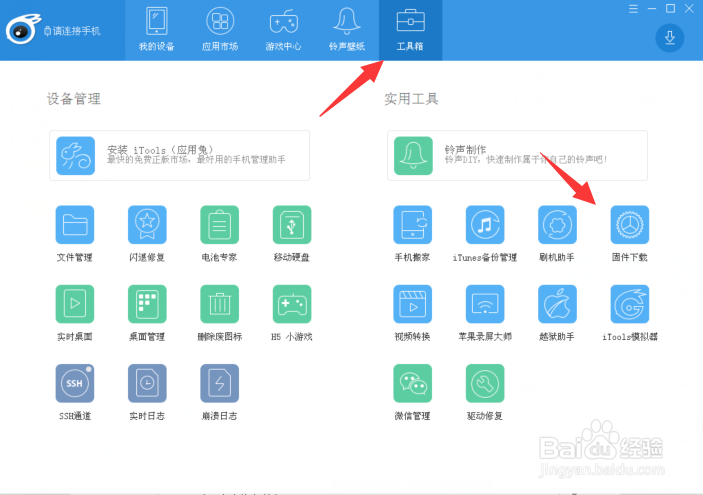Open the 删除废图标 trash icon tool

pos(220,304)
